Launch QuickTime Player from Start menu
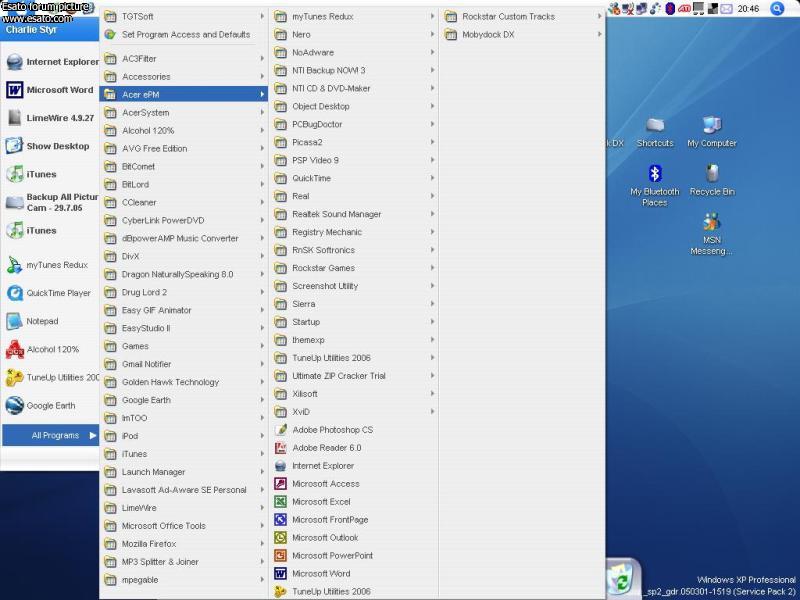Viewport: 800px width, 600px height. (51, 293)
